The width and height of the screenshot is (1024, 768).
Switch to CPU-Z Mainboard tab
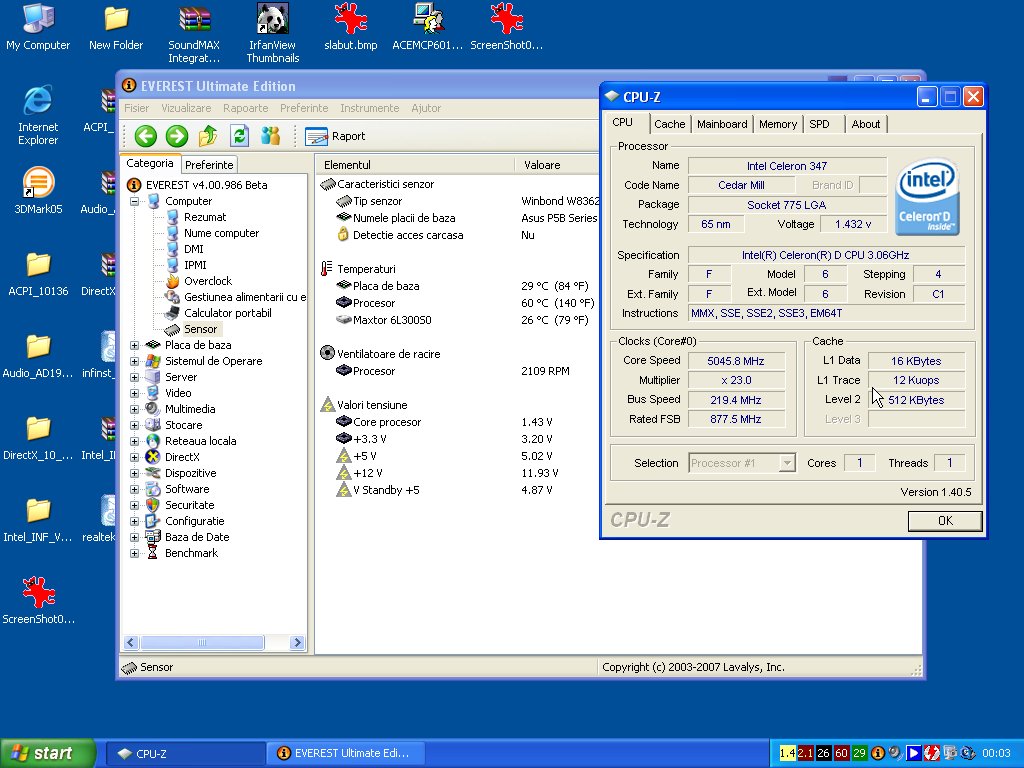click(x=722, y=124)
